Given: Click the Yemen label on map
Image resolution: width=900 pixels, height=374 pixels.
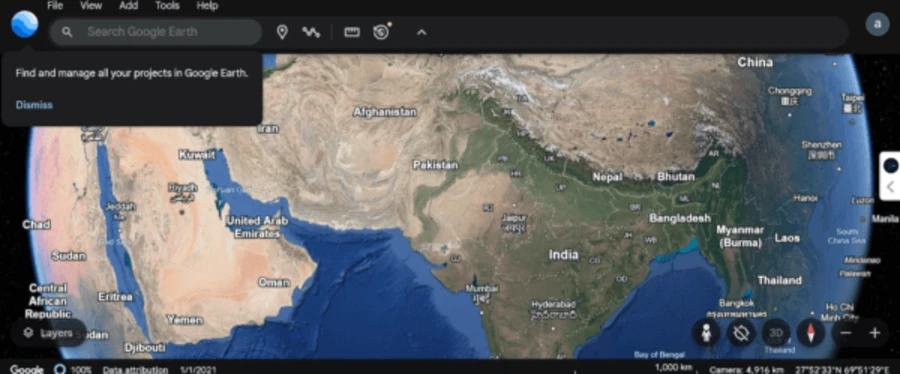Looking at the screenshot, I should (x=184, y=320).
